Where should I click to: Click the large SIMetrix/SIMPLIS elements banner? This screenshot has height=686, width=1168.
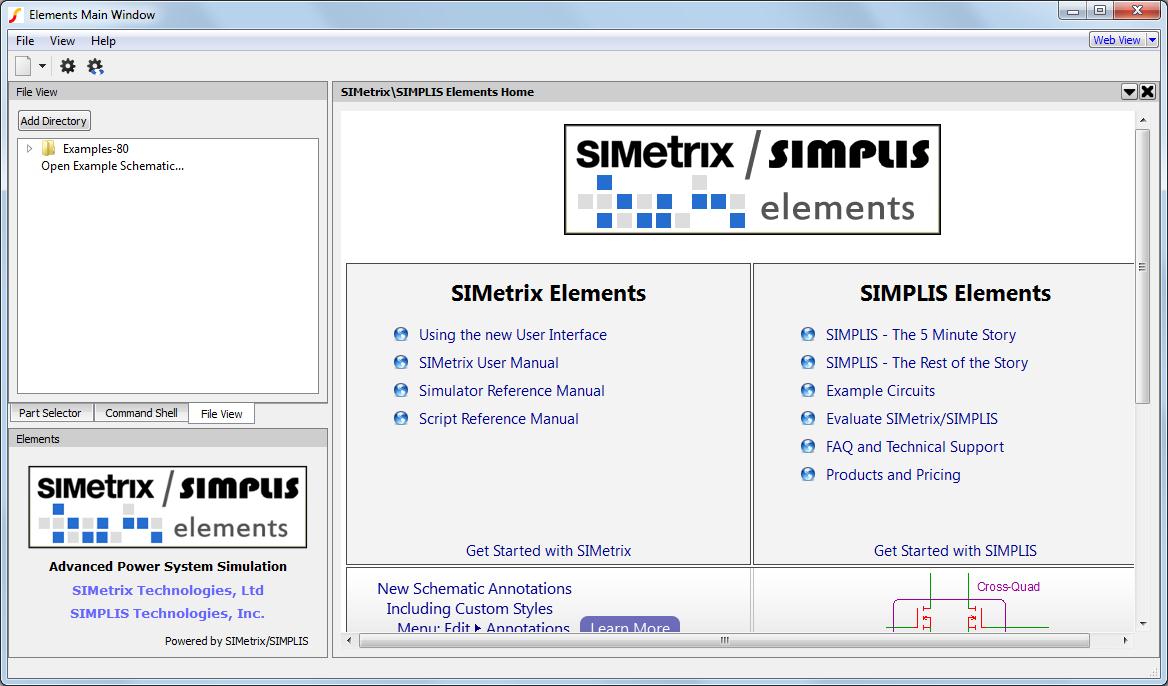pyautogui.click(x=752, y=180)
